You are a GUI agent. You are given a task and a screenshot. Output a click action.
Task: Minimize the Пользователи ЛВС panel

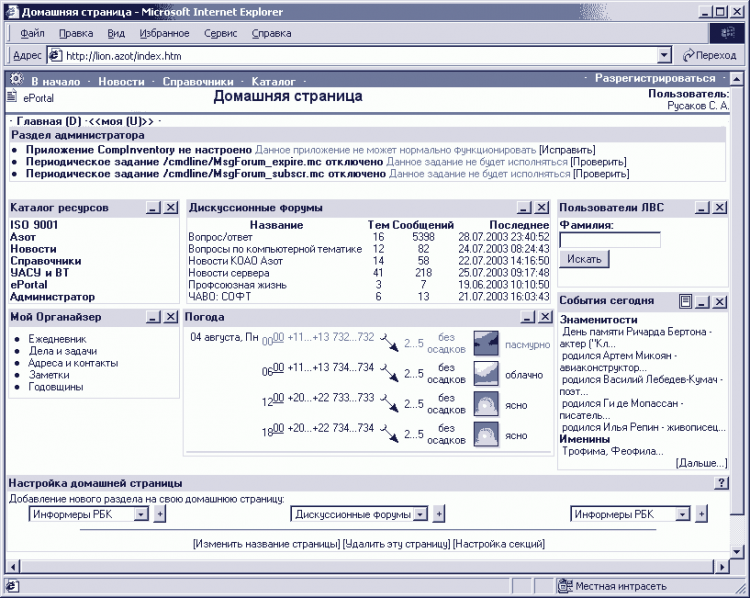pyautogui.click(x=702, y=208)
